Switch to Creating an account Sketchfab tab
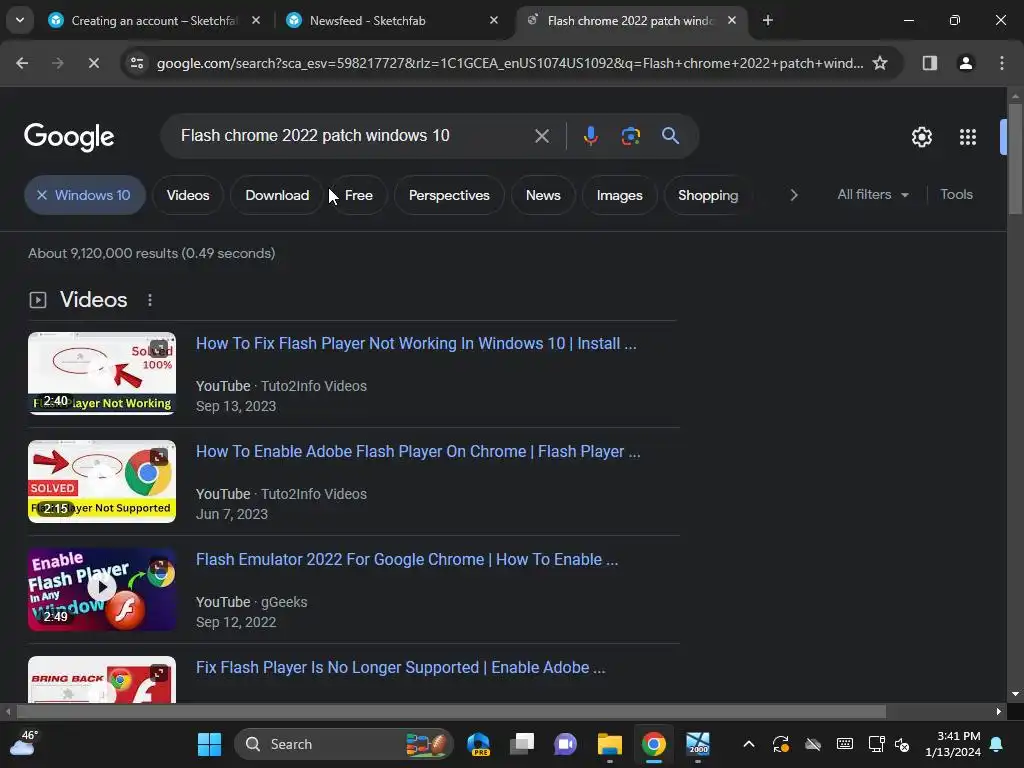The width and height of the screenshot is (1024, 768). 155,20
